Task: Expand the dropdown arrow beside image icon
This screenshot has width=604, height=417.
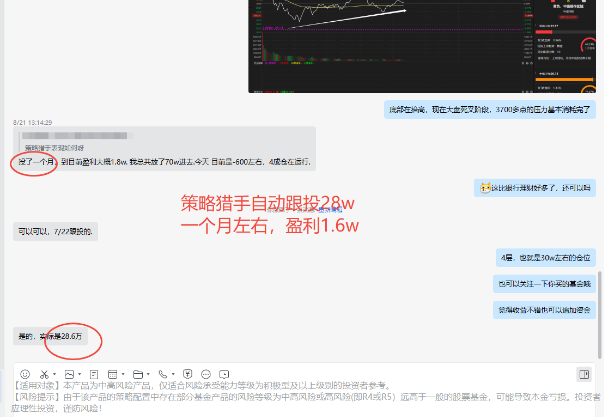Action: [81, 373]
